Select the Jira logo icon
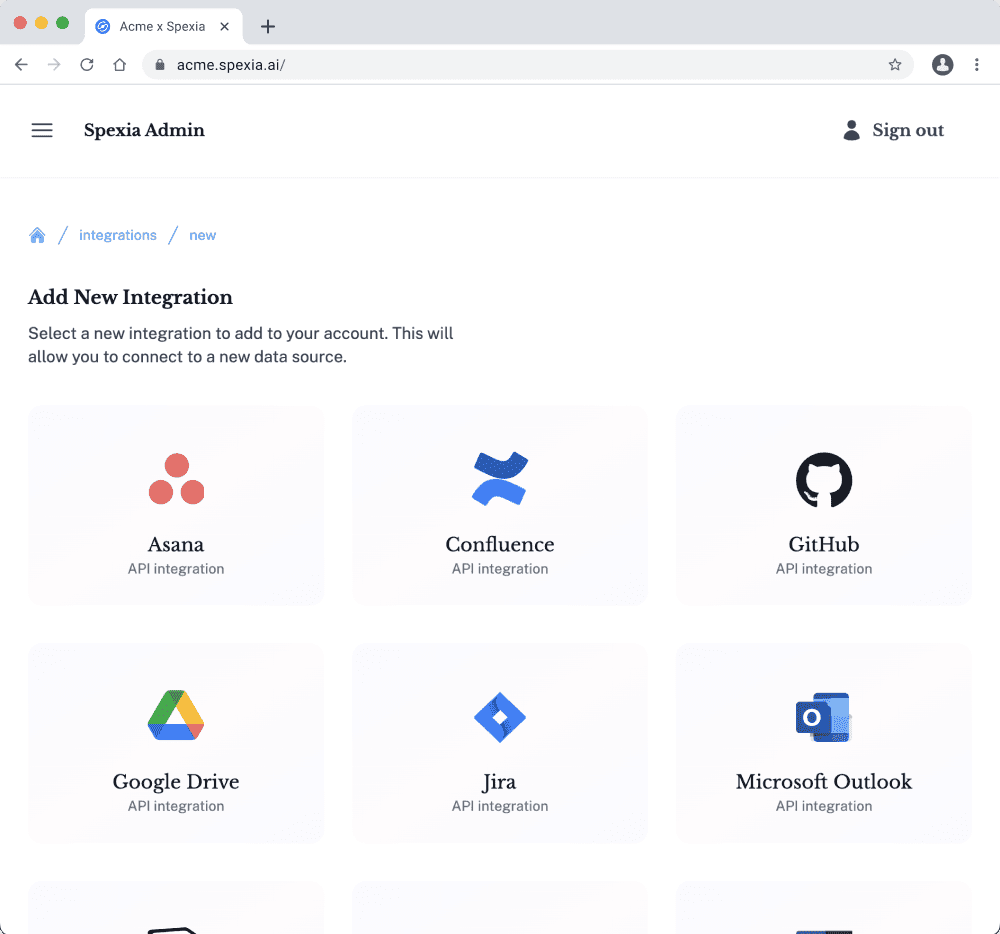Screen dimensions: 1000x934 tap(500, 717)
